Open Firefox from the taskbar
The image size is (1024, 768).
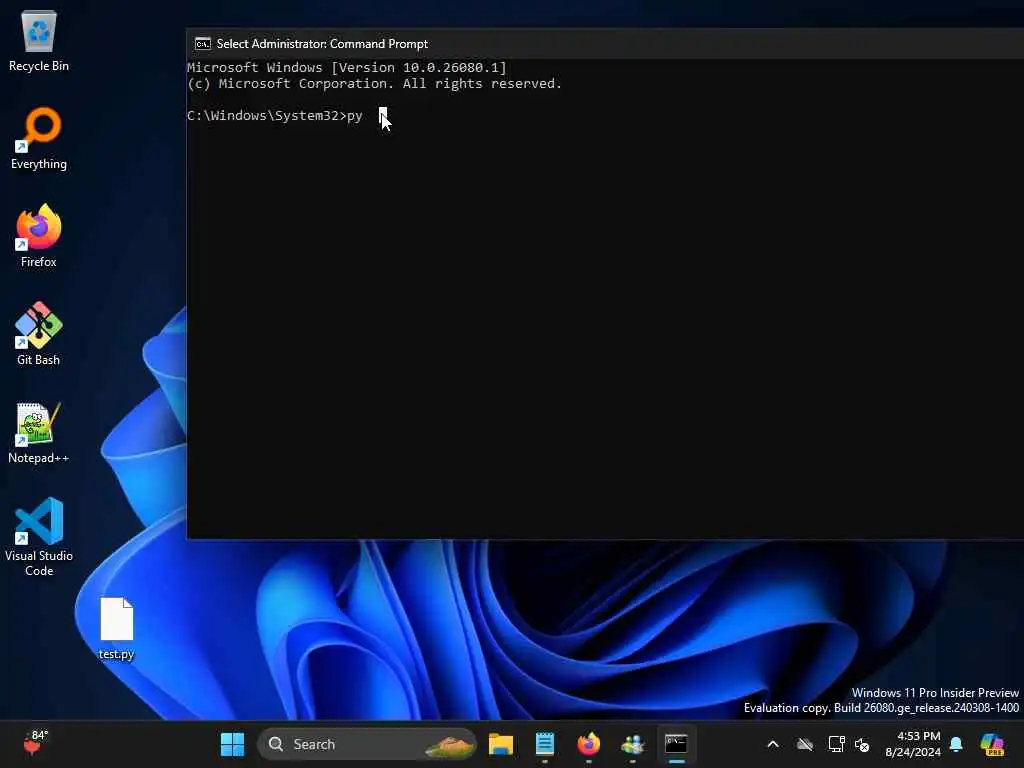tap(588, 744)
